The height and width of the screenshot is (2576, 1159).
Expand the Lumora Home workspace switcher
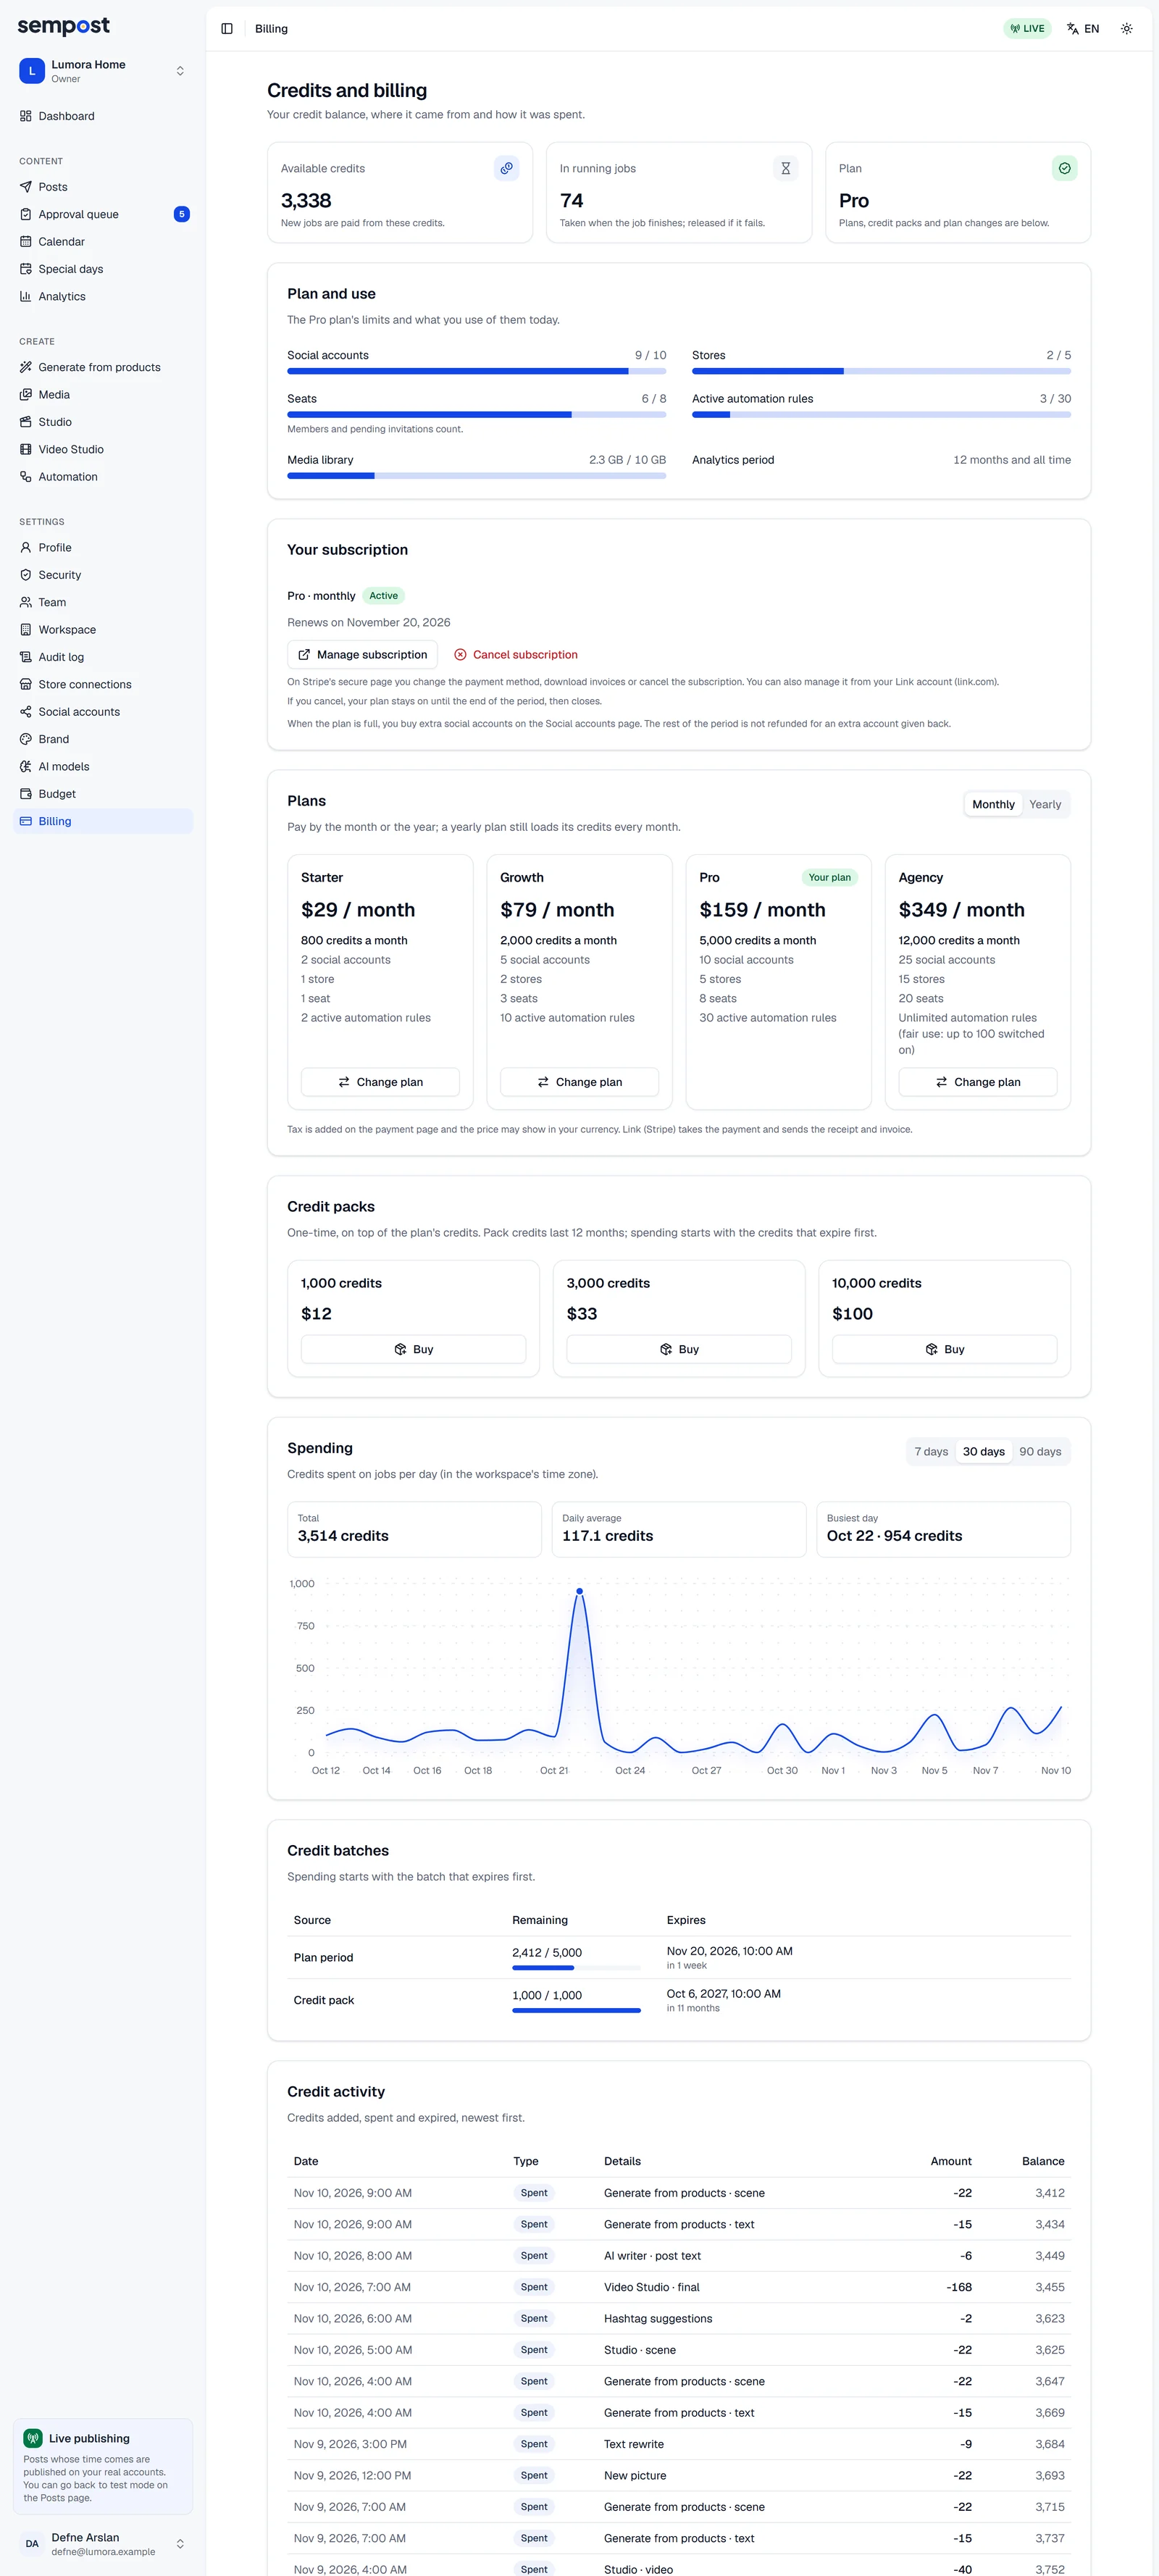point(103,71)
